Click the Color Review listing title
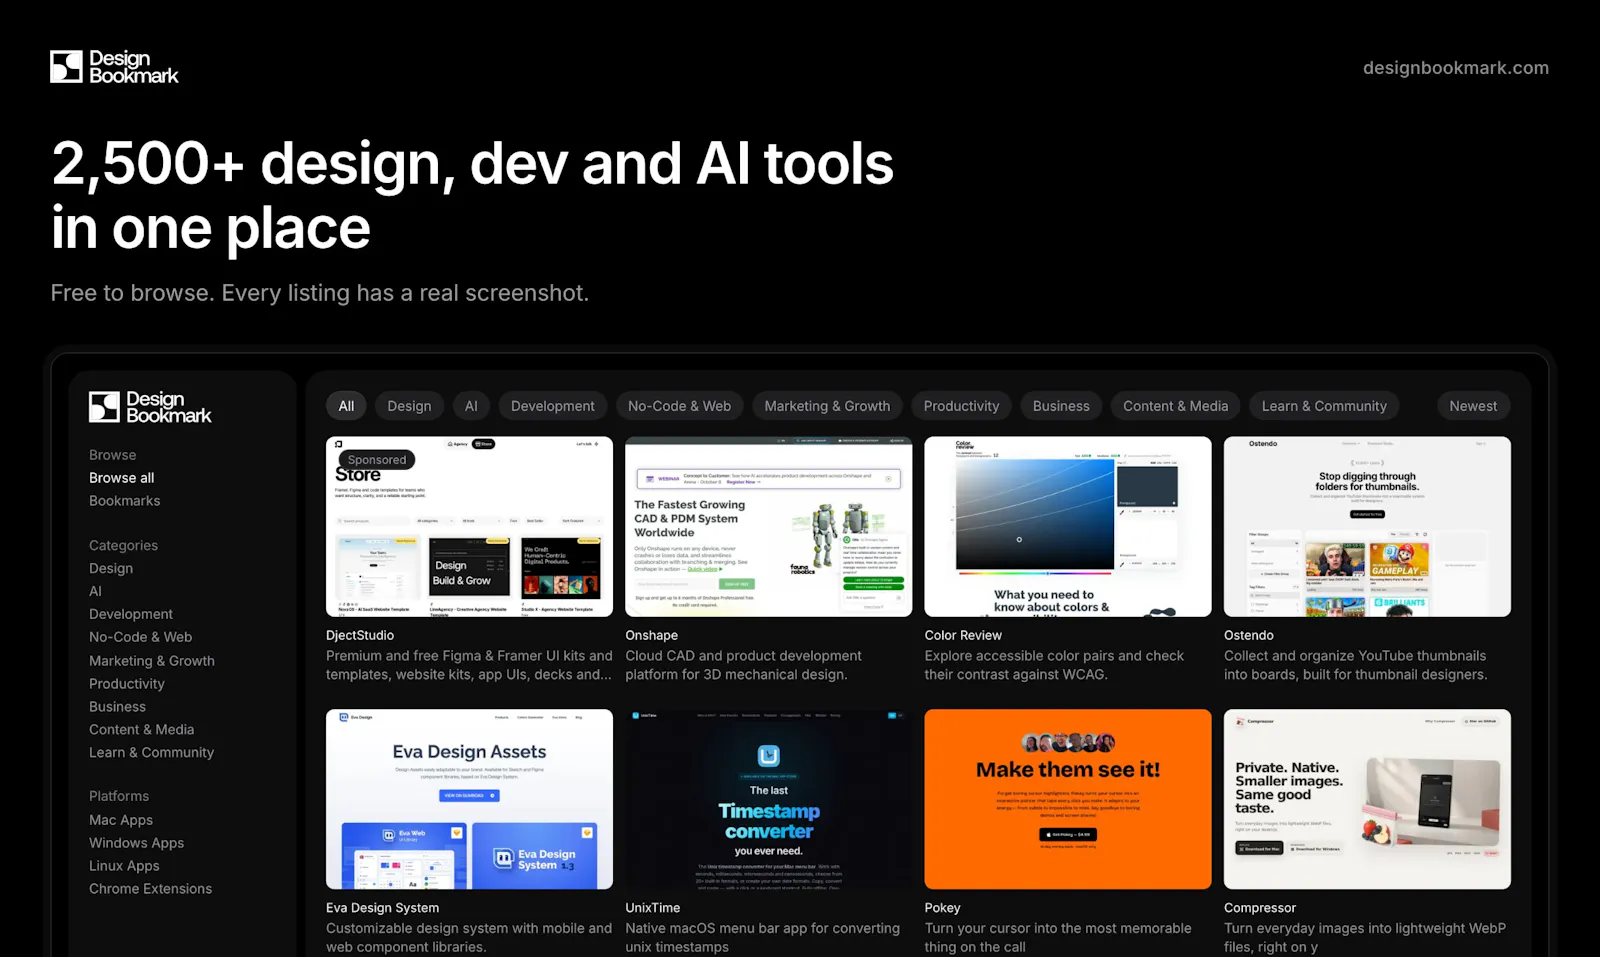The width and height of the screenshot is (1600, 957). pos(963,635)
